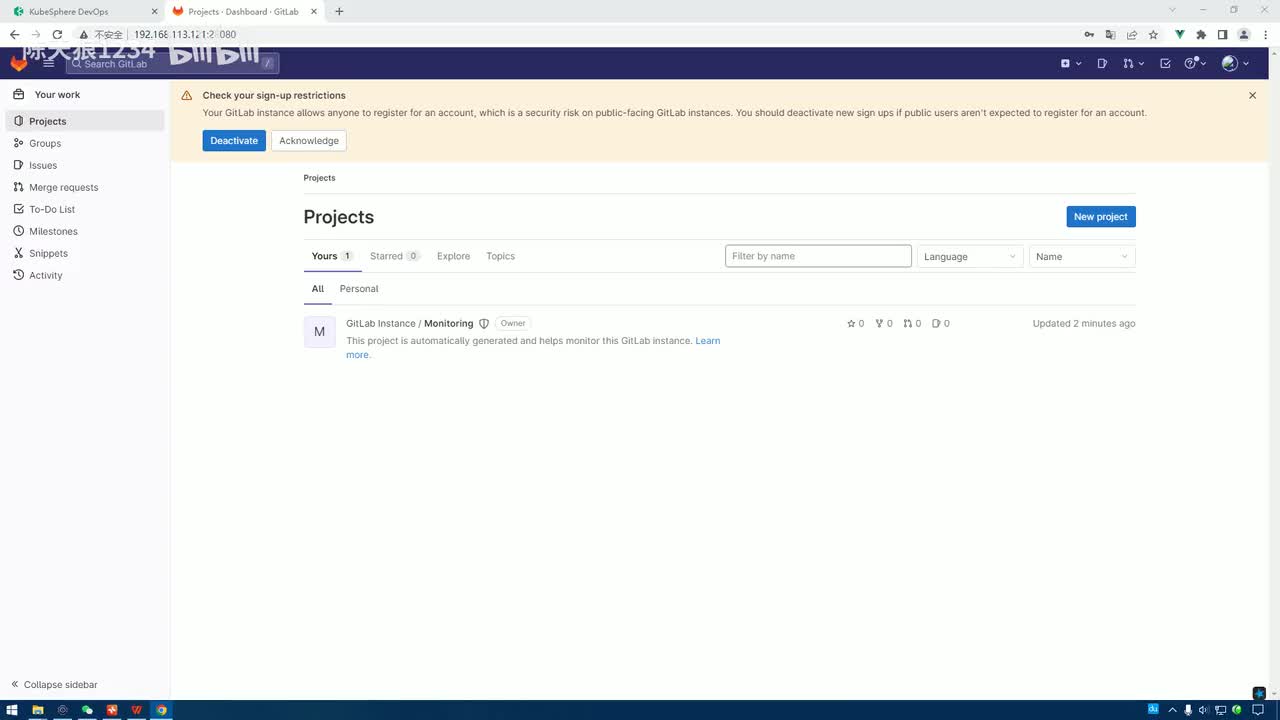1280x720 pixels.
Task: Open the Chrome profile icon
Action: 1244,34
